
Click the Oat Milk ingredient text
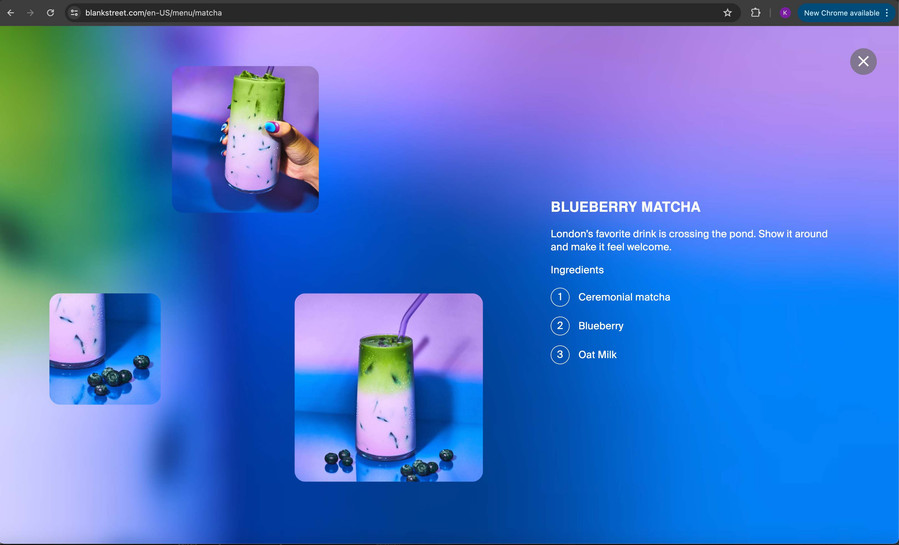[597, 355]
